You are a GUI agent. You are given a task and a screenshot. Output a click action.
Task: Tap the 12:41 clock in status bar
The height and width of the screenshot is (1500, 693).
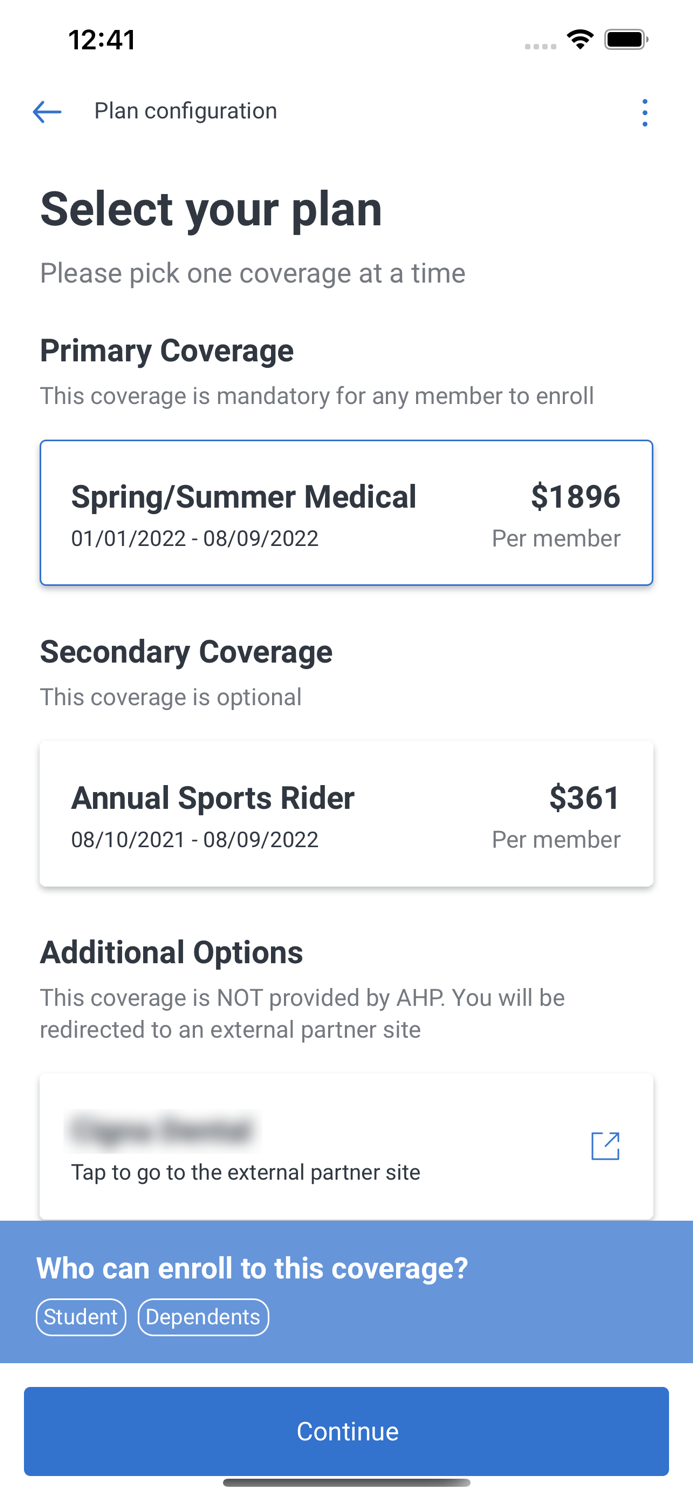click(x=101, y=40)
